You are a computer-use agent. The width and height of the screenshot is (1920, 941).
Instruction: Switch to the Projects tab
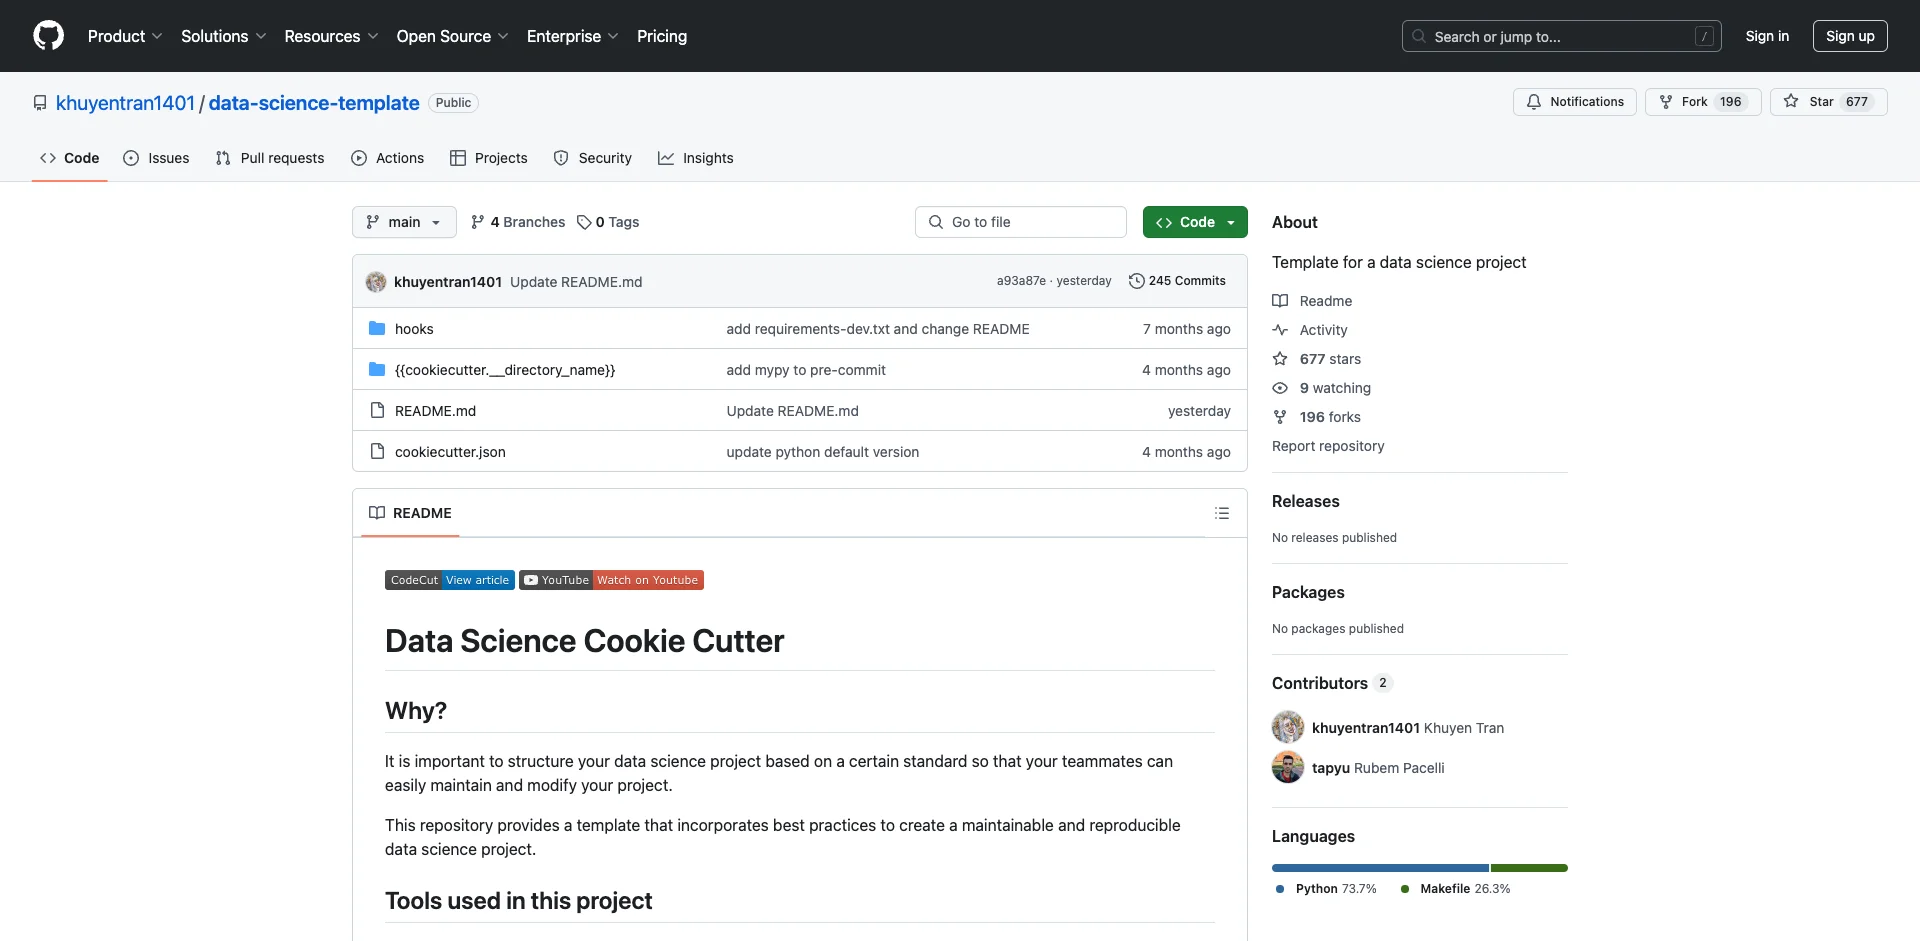coord(489,158)
